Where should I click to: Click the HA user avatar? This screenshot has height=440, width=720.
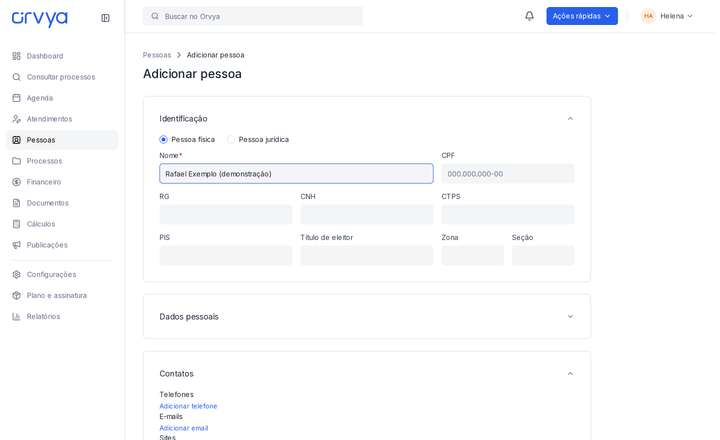tap(648, 16)
